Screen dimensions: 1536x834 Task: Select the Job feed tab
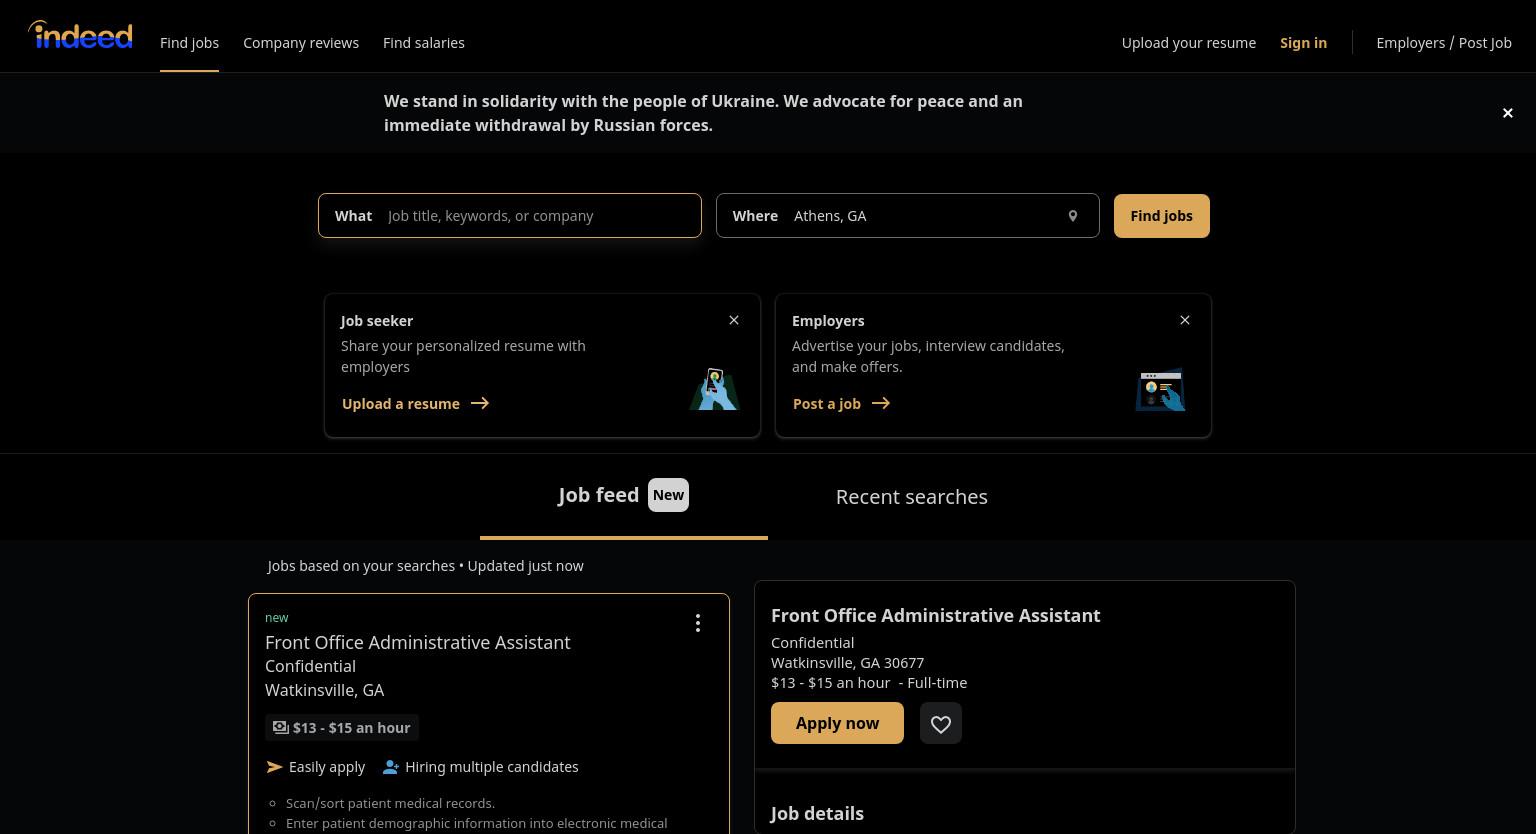[624, 496]
